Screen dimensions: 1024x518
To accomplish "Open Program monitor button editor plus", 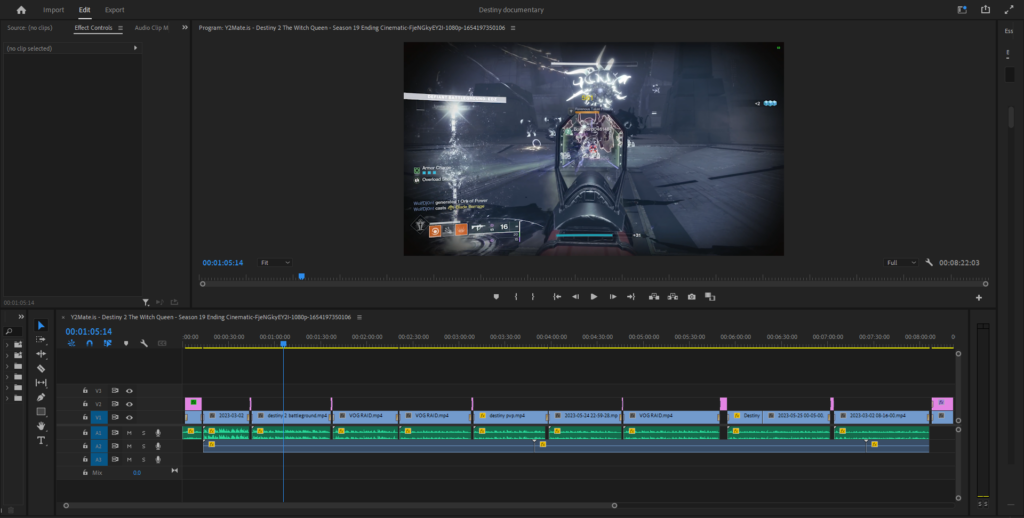I will (979, 298).
